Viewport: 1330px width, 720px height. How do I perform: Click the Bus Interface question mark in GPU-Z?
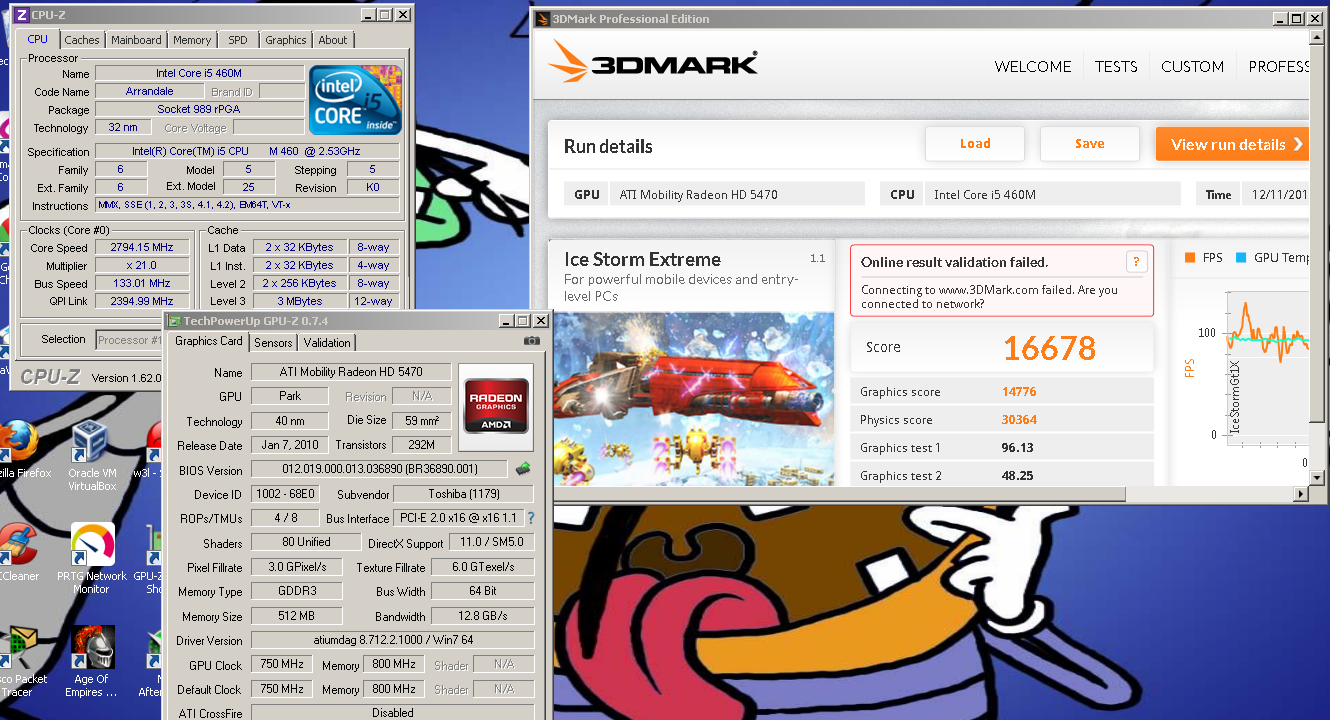(x=531, y=518)
